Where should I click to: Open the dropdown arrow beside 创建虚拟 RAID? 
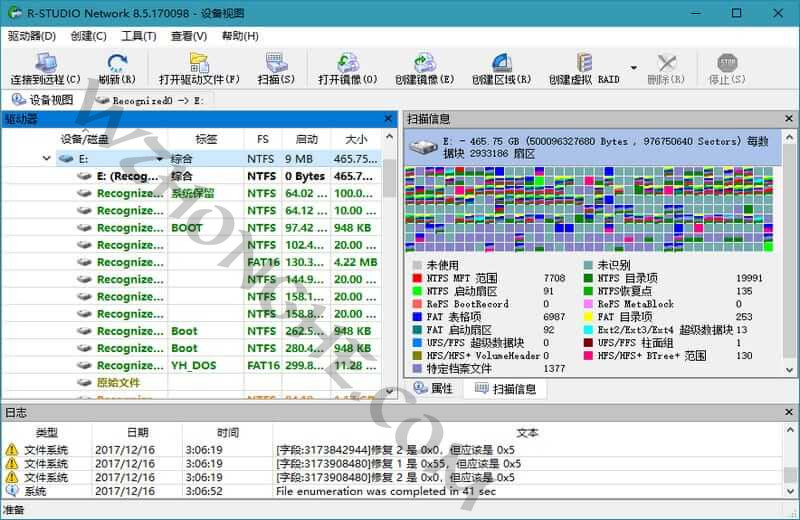coord(634,67)
